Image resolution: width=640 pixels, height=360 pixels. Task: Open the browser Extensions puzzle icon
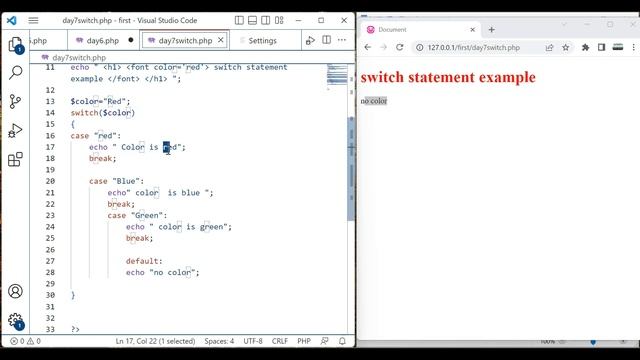point(585,47)
